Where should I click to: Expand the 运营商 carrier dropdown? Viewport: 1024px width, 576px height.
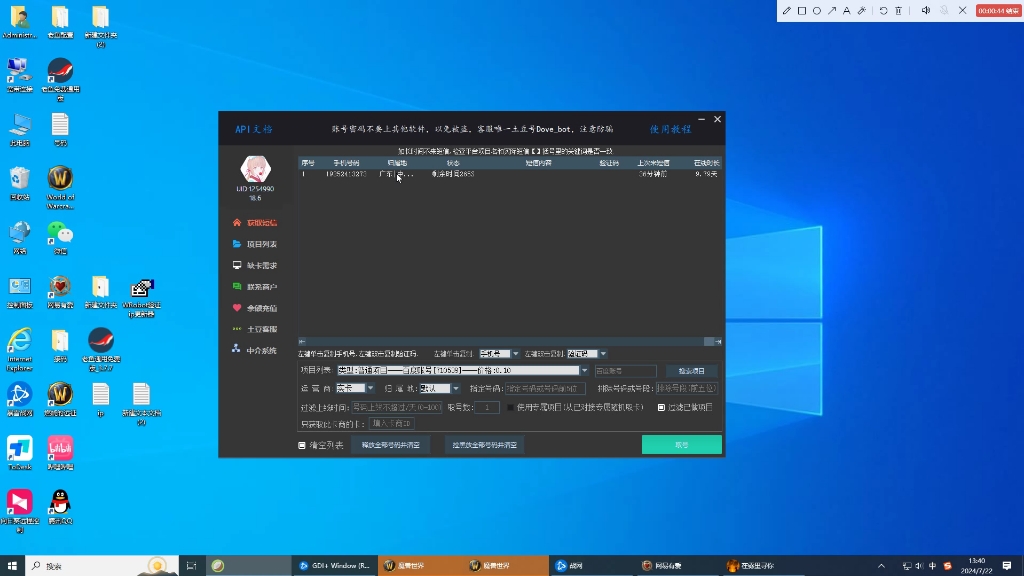370,389
